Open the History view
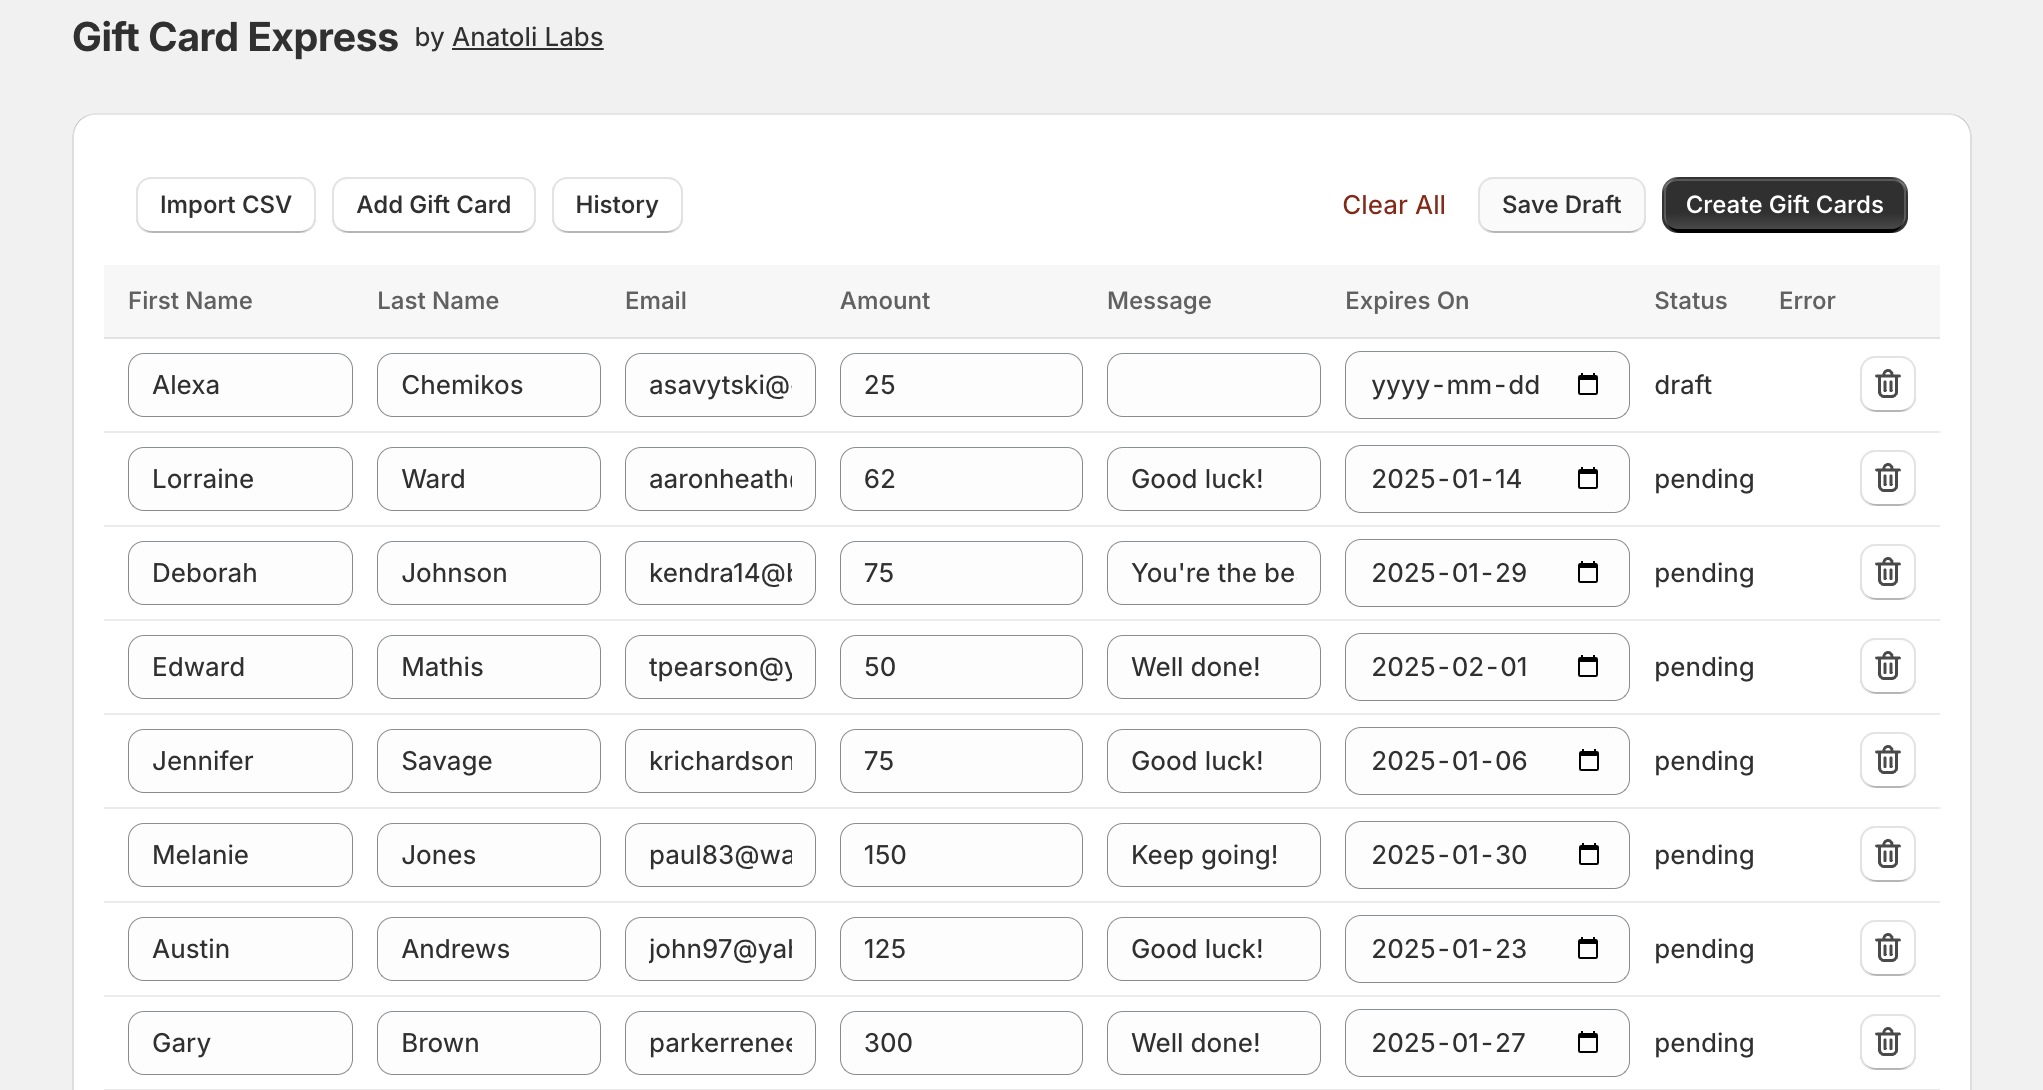The width and height of the screenshot is (2043, 1090). [x=616, y=204]
